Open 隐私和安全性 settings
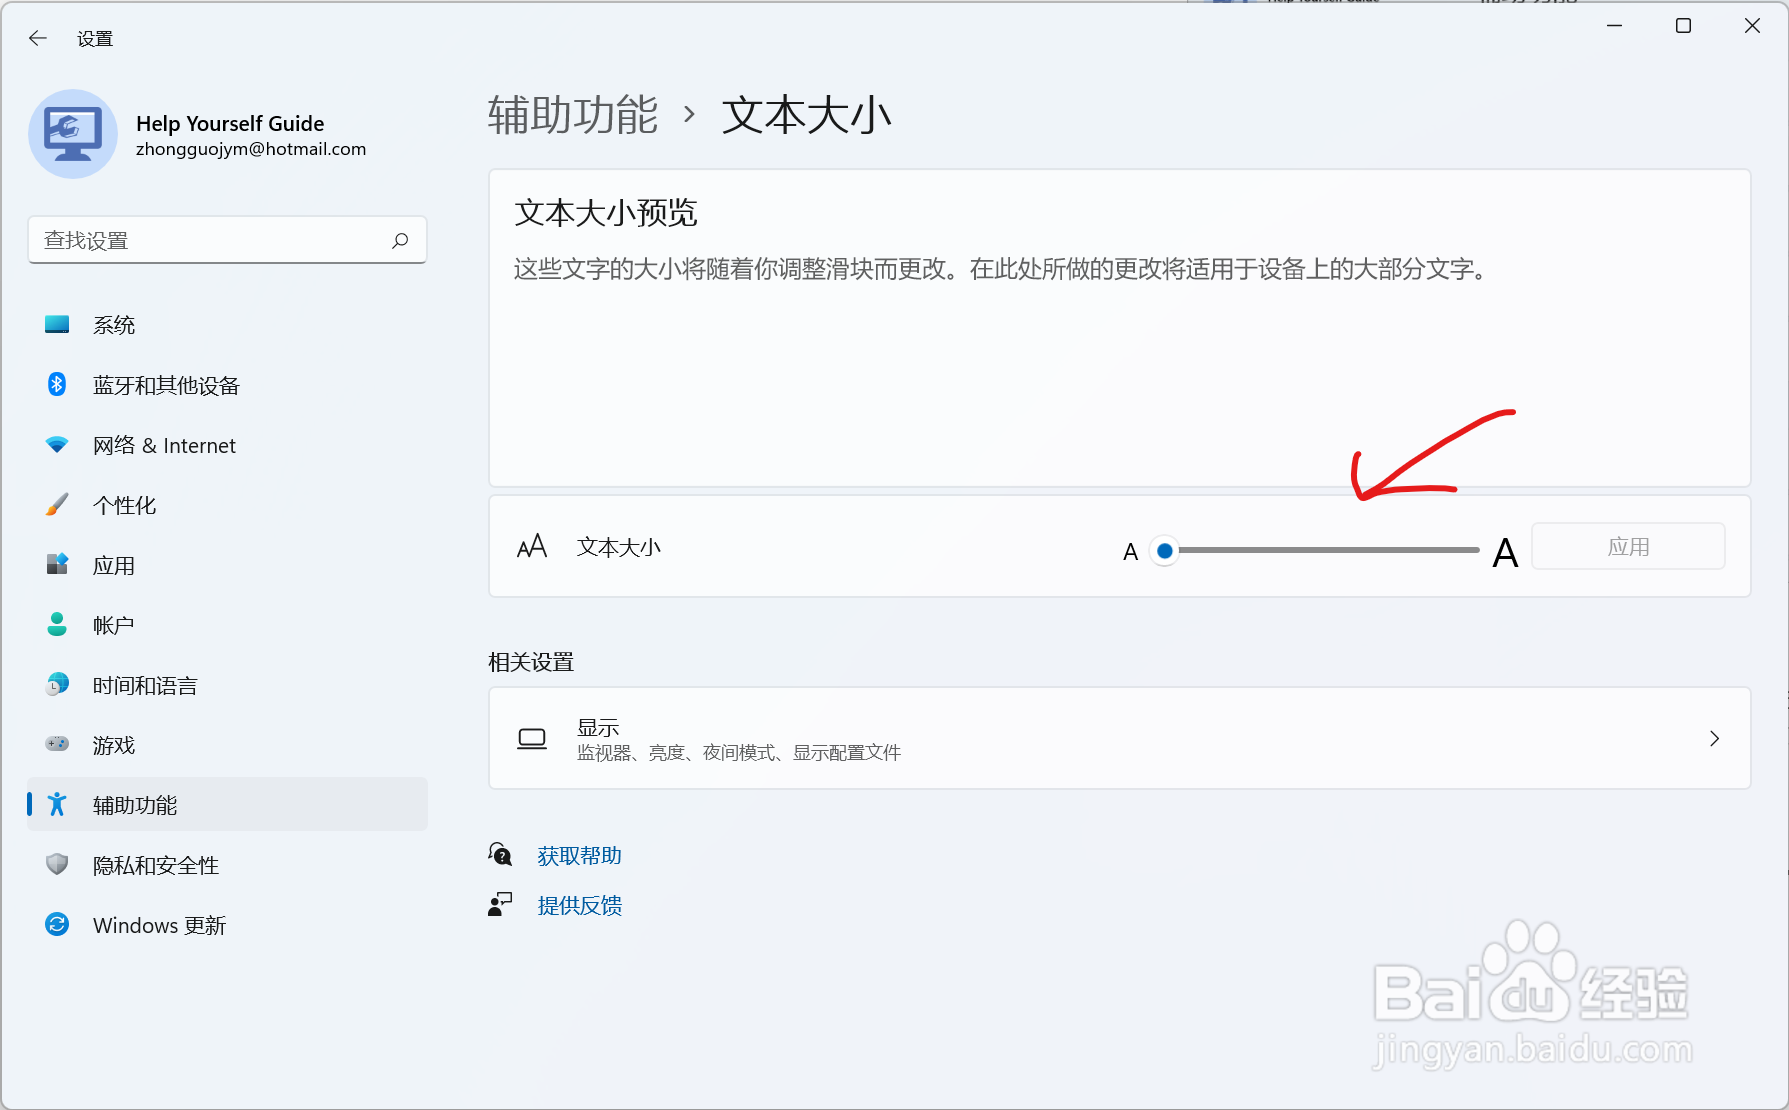The height and width of the screenshot is (1110, 1789). click(x=227, y=864)
